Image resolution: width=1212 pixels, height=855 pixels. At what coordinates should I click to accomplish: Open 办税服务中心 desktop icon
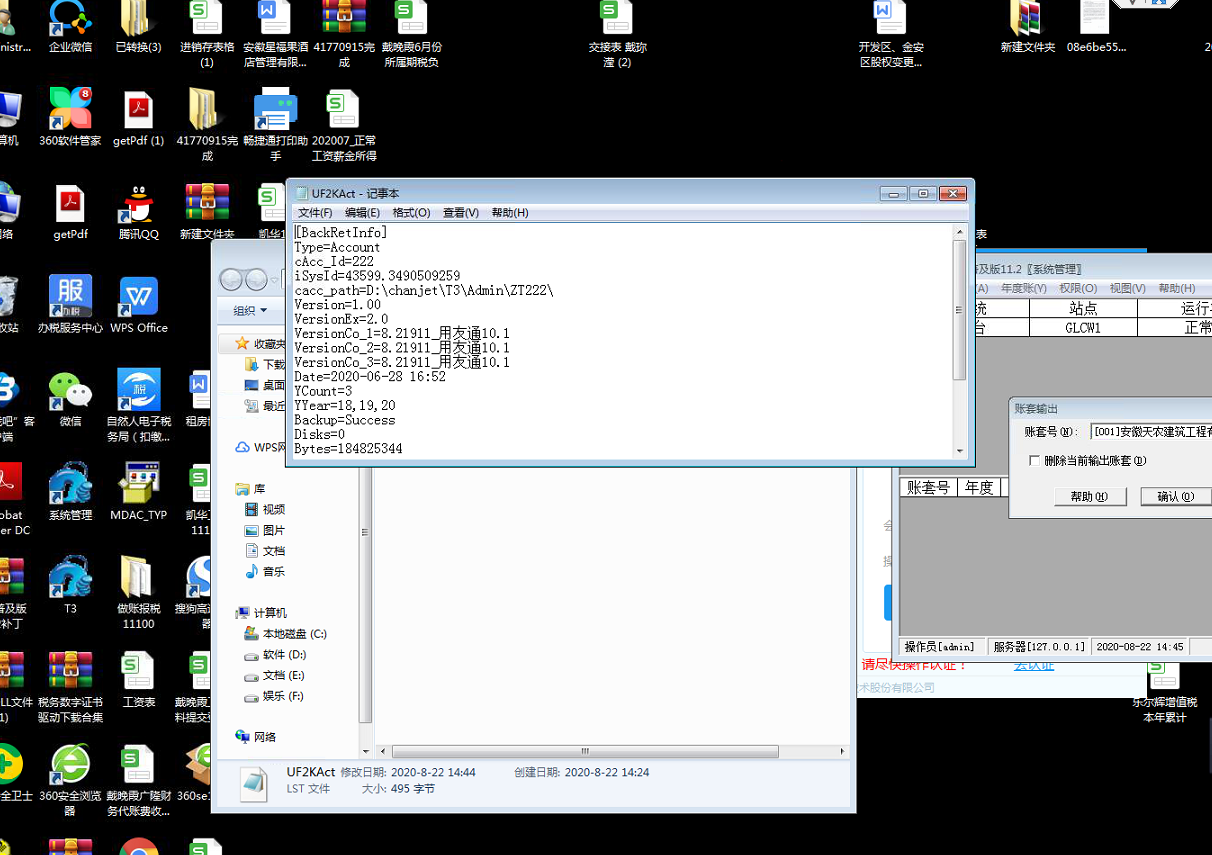pyautogui.click(x=70, y=304)
